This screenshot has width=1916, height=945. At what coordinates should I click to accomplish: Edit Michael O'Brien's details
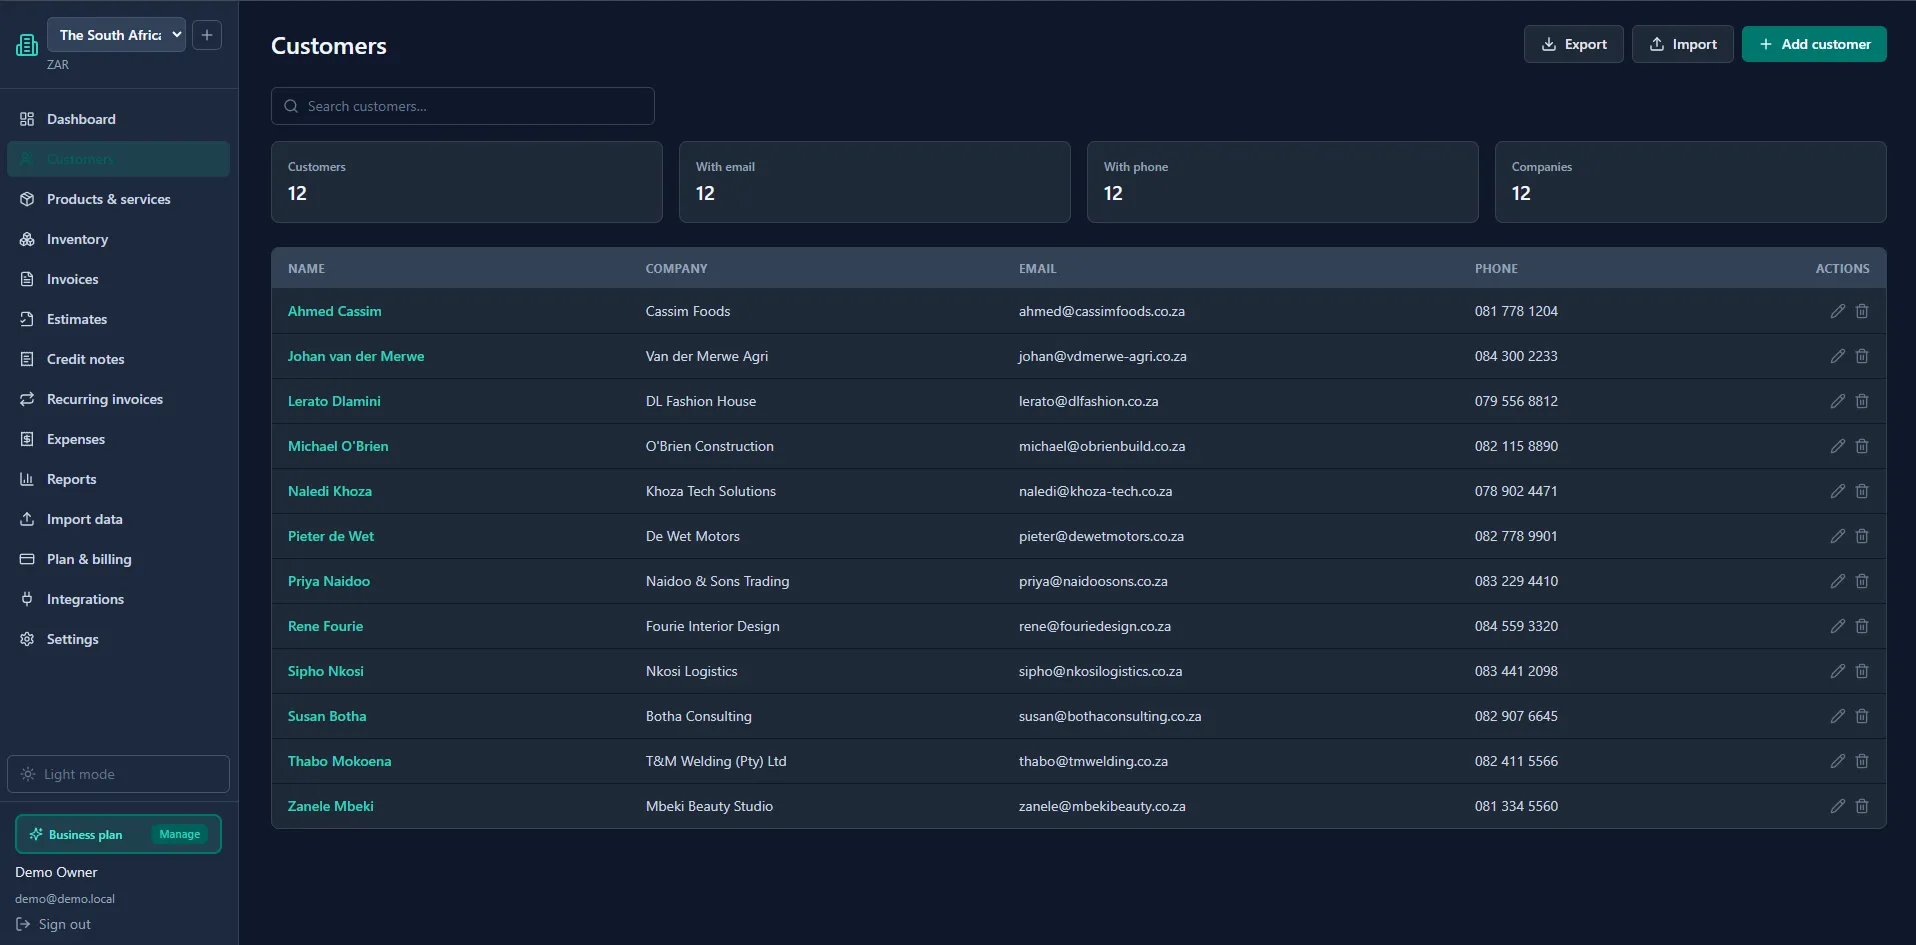pyautogui.click(x=1838, y=446)
